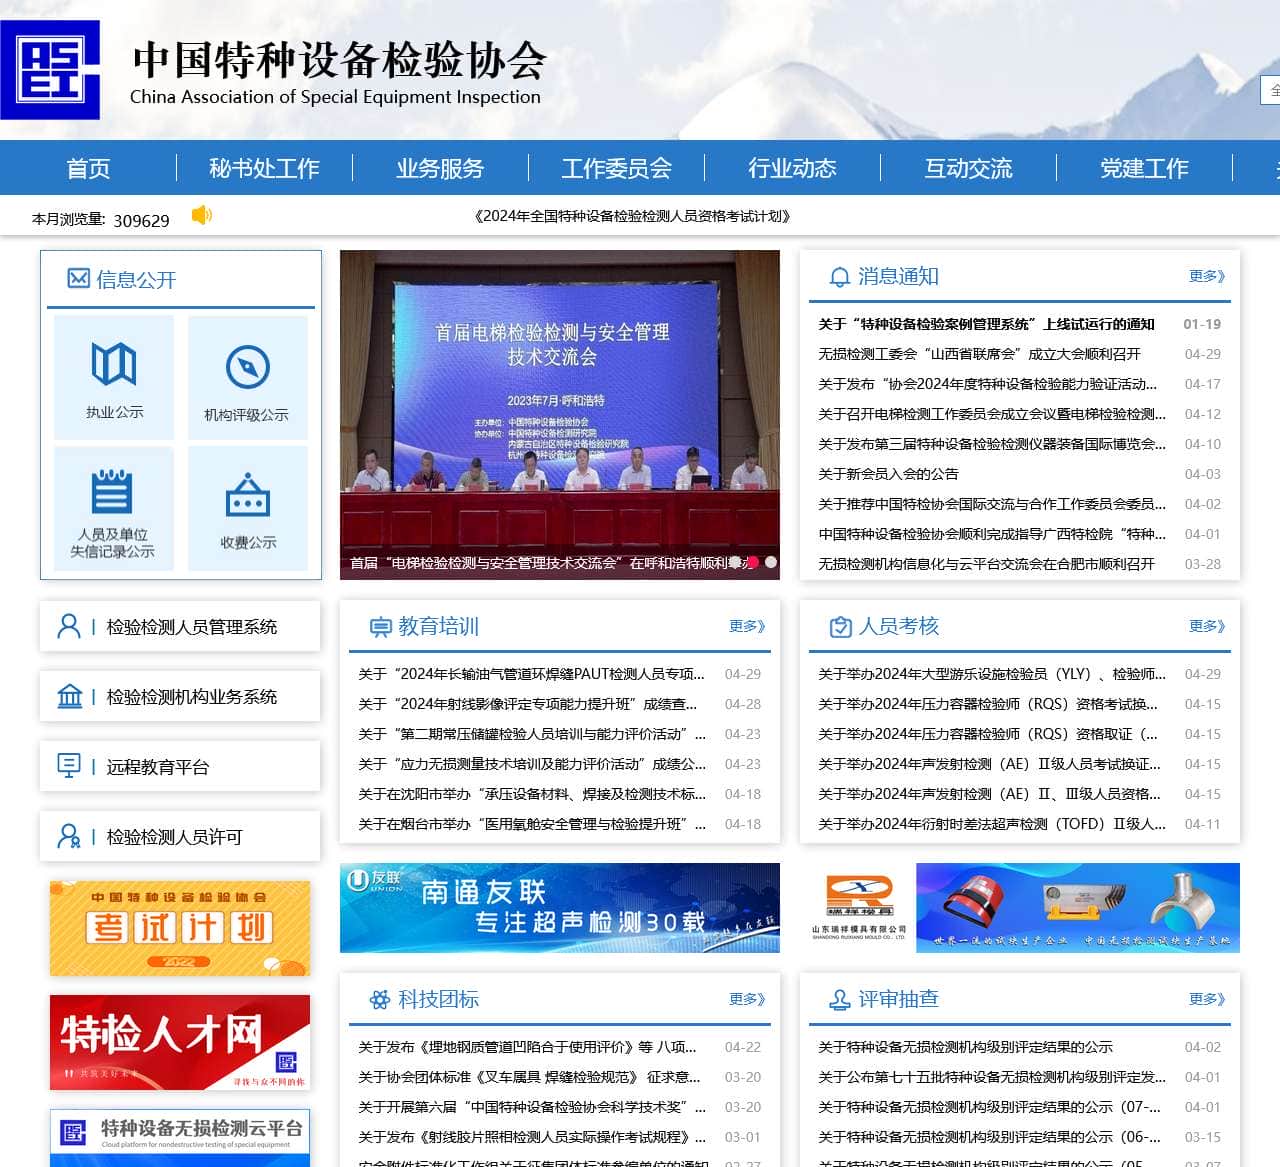This screenshot has height=1167, width=1280.
Task: Open 执业公示 map icon tile
Action: pyautogui.click(x=114, y=378)
